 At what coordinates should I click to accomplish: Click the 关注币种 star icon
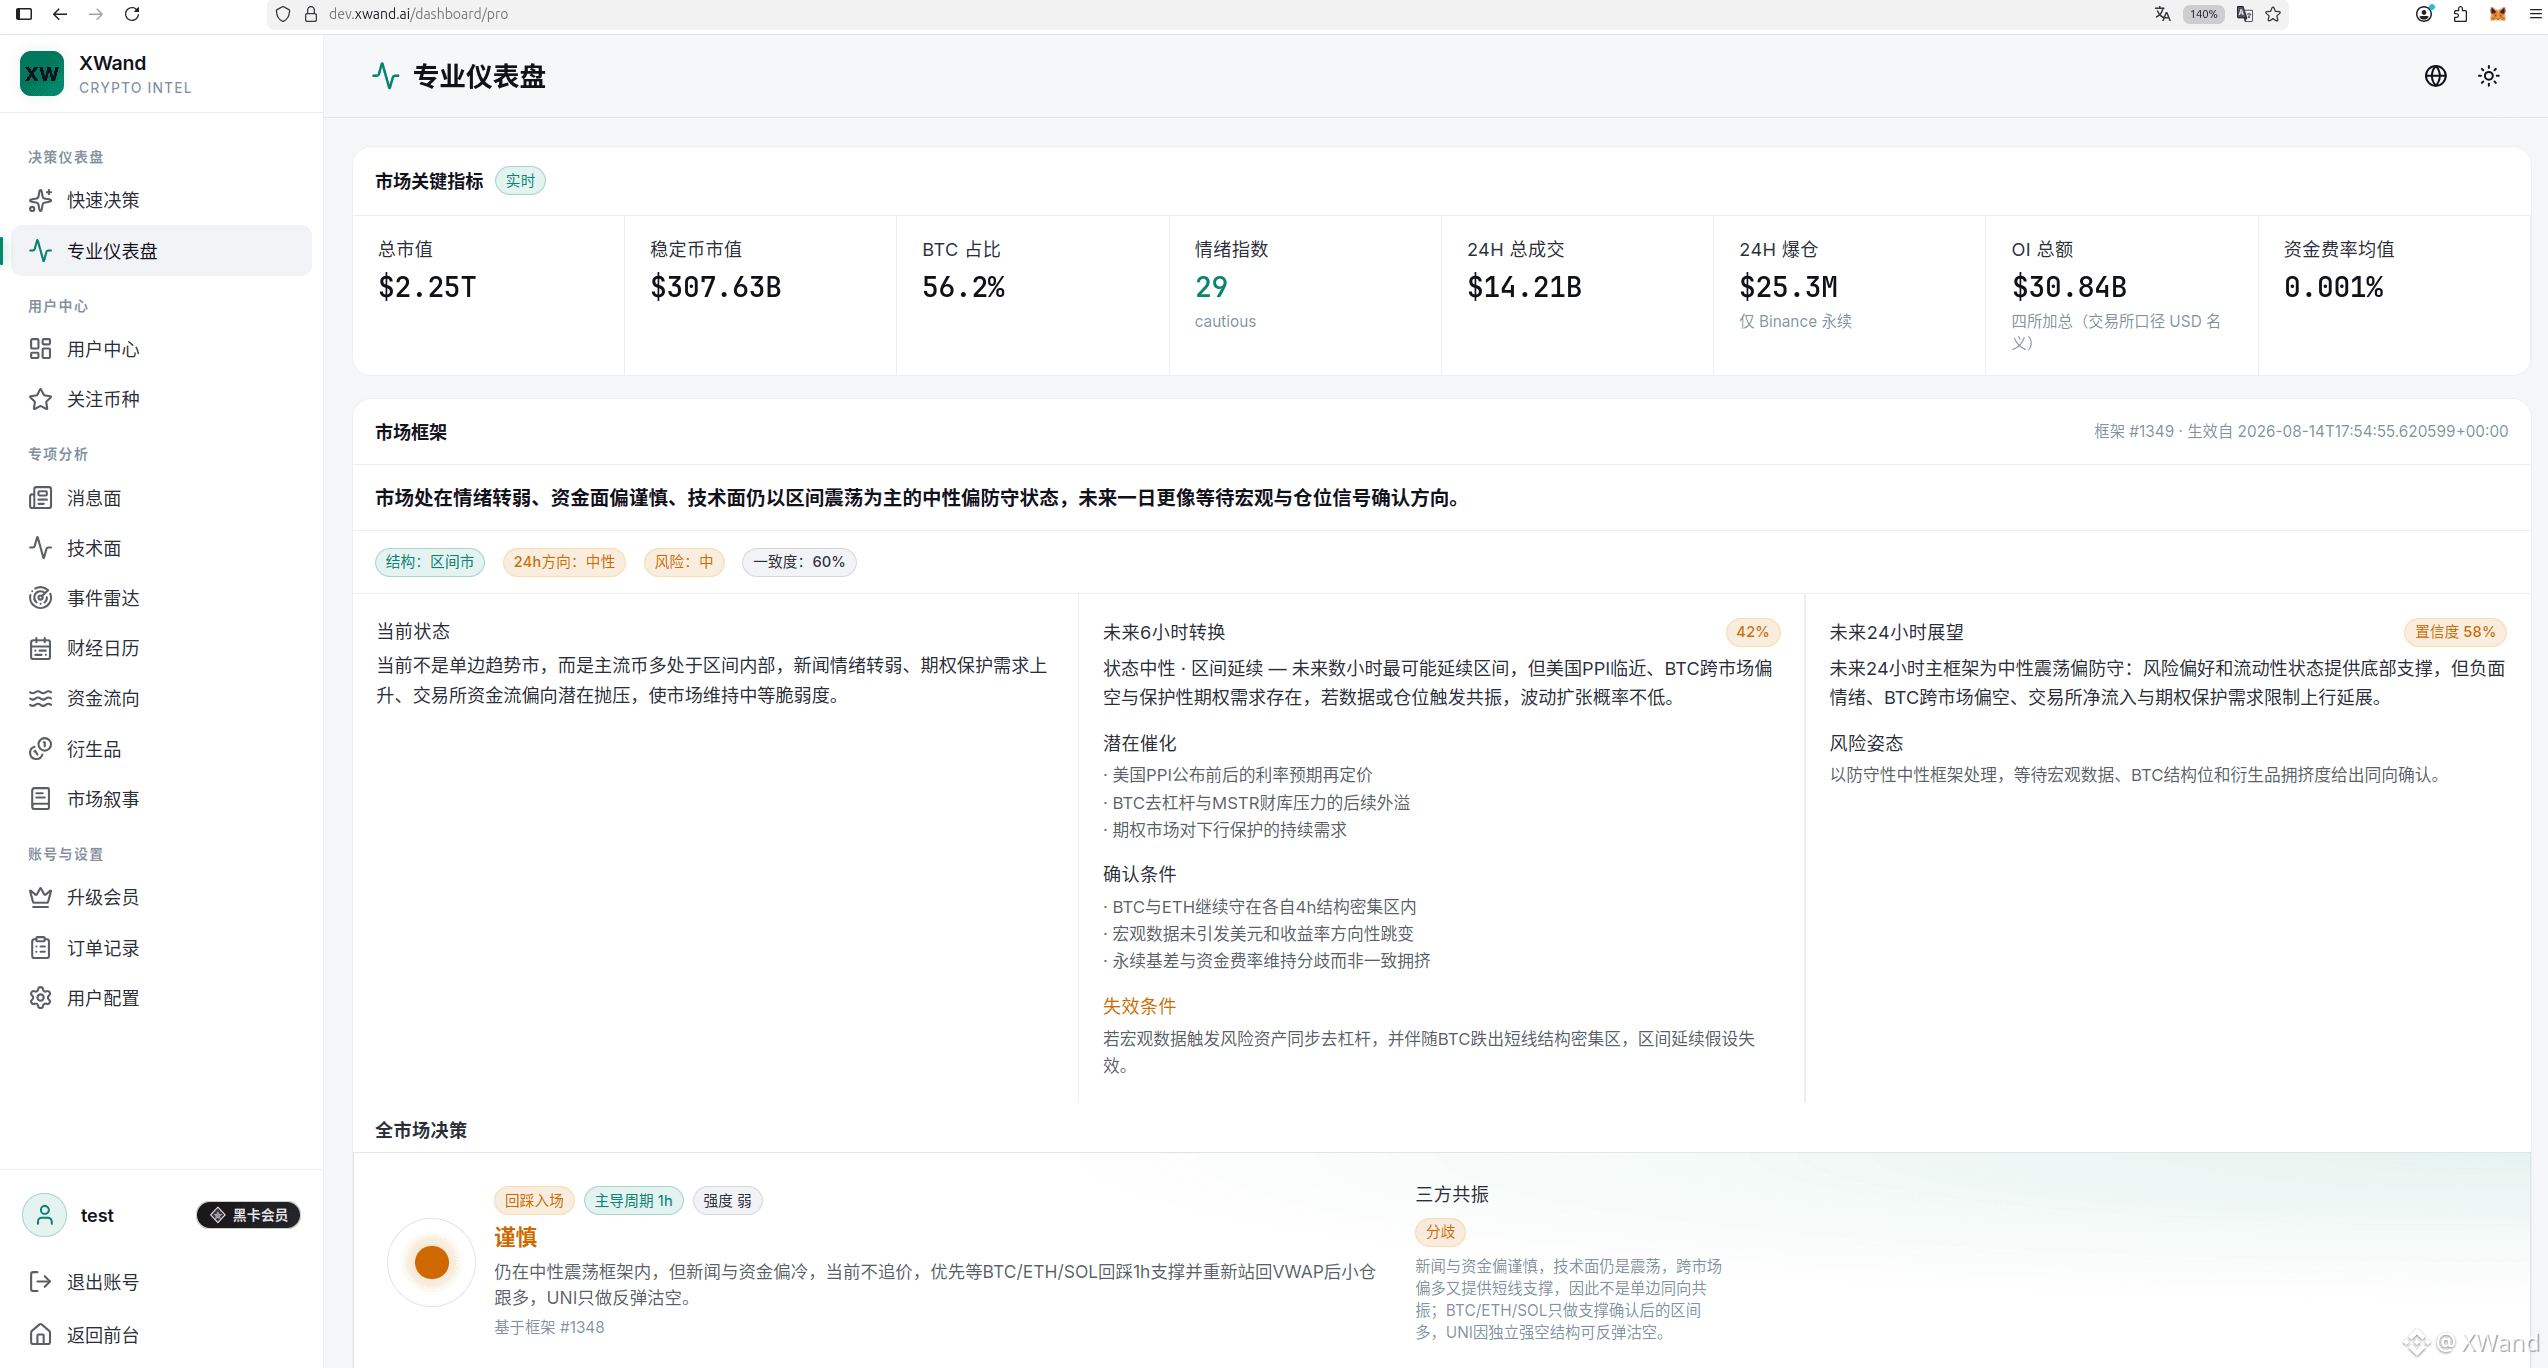(40, 399)
